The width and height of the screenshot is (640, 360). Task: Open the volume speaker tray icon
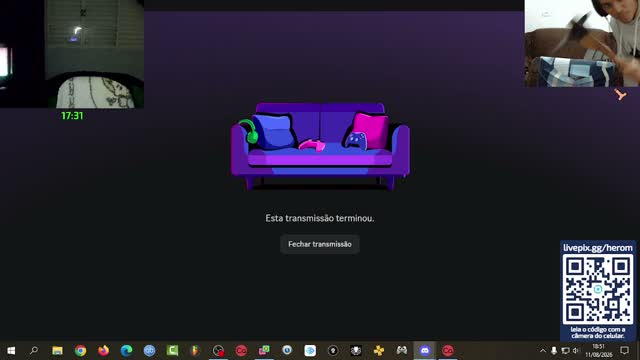coord(576,351)
